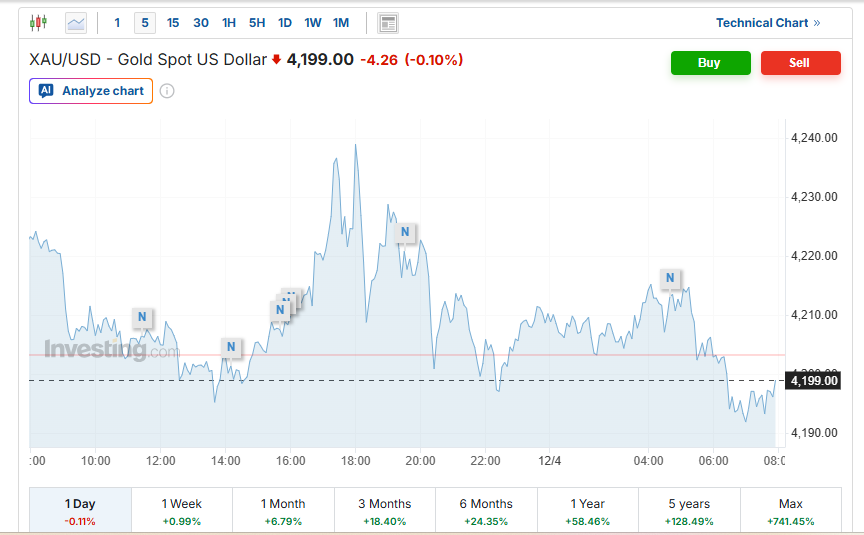Click the news marker near 11:00
The height and width of the screenshot is (535, 864).
click(x=142, y=317)
